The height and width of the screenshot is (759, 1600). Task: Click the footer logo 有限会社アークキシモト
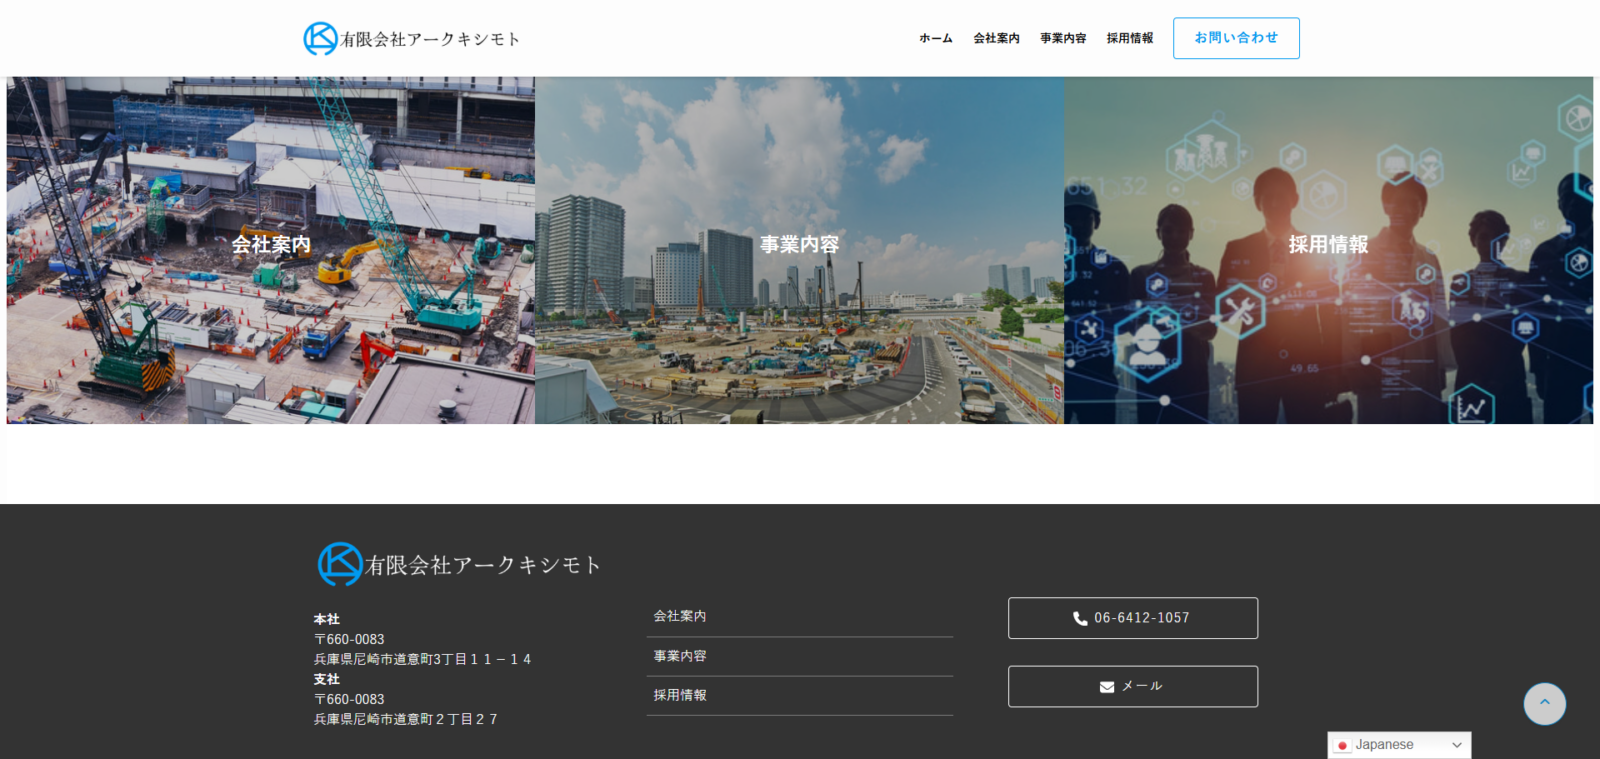tap(459, 565)
